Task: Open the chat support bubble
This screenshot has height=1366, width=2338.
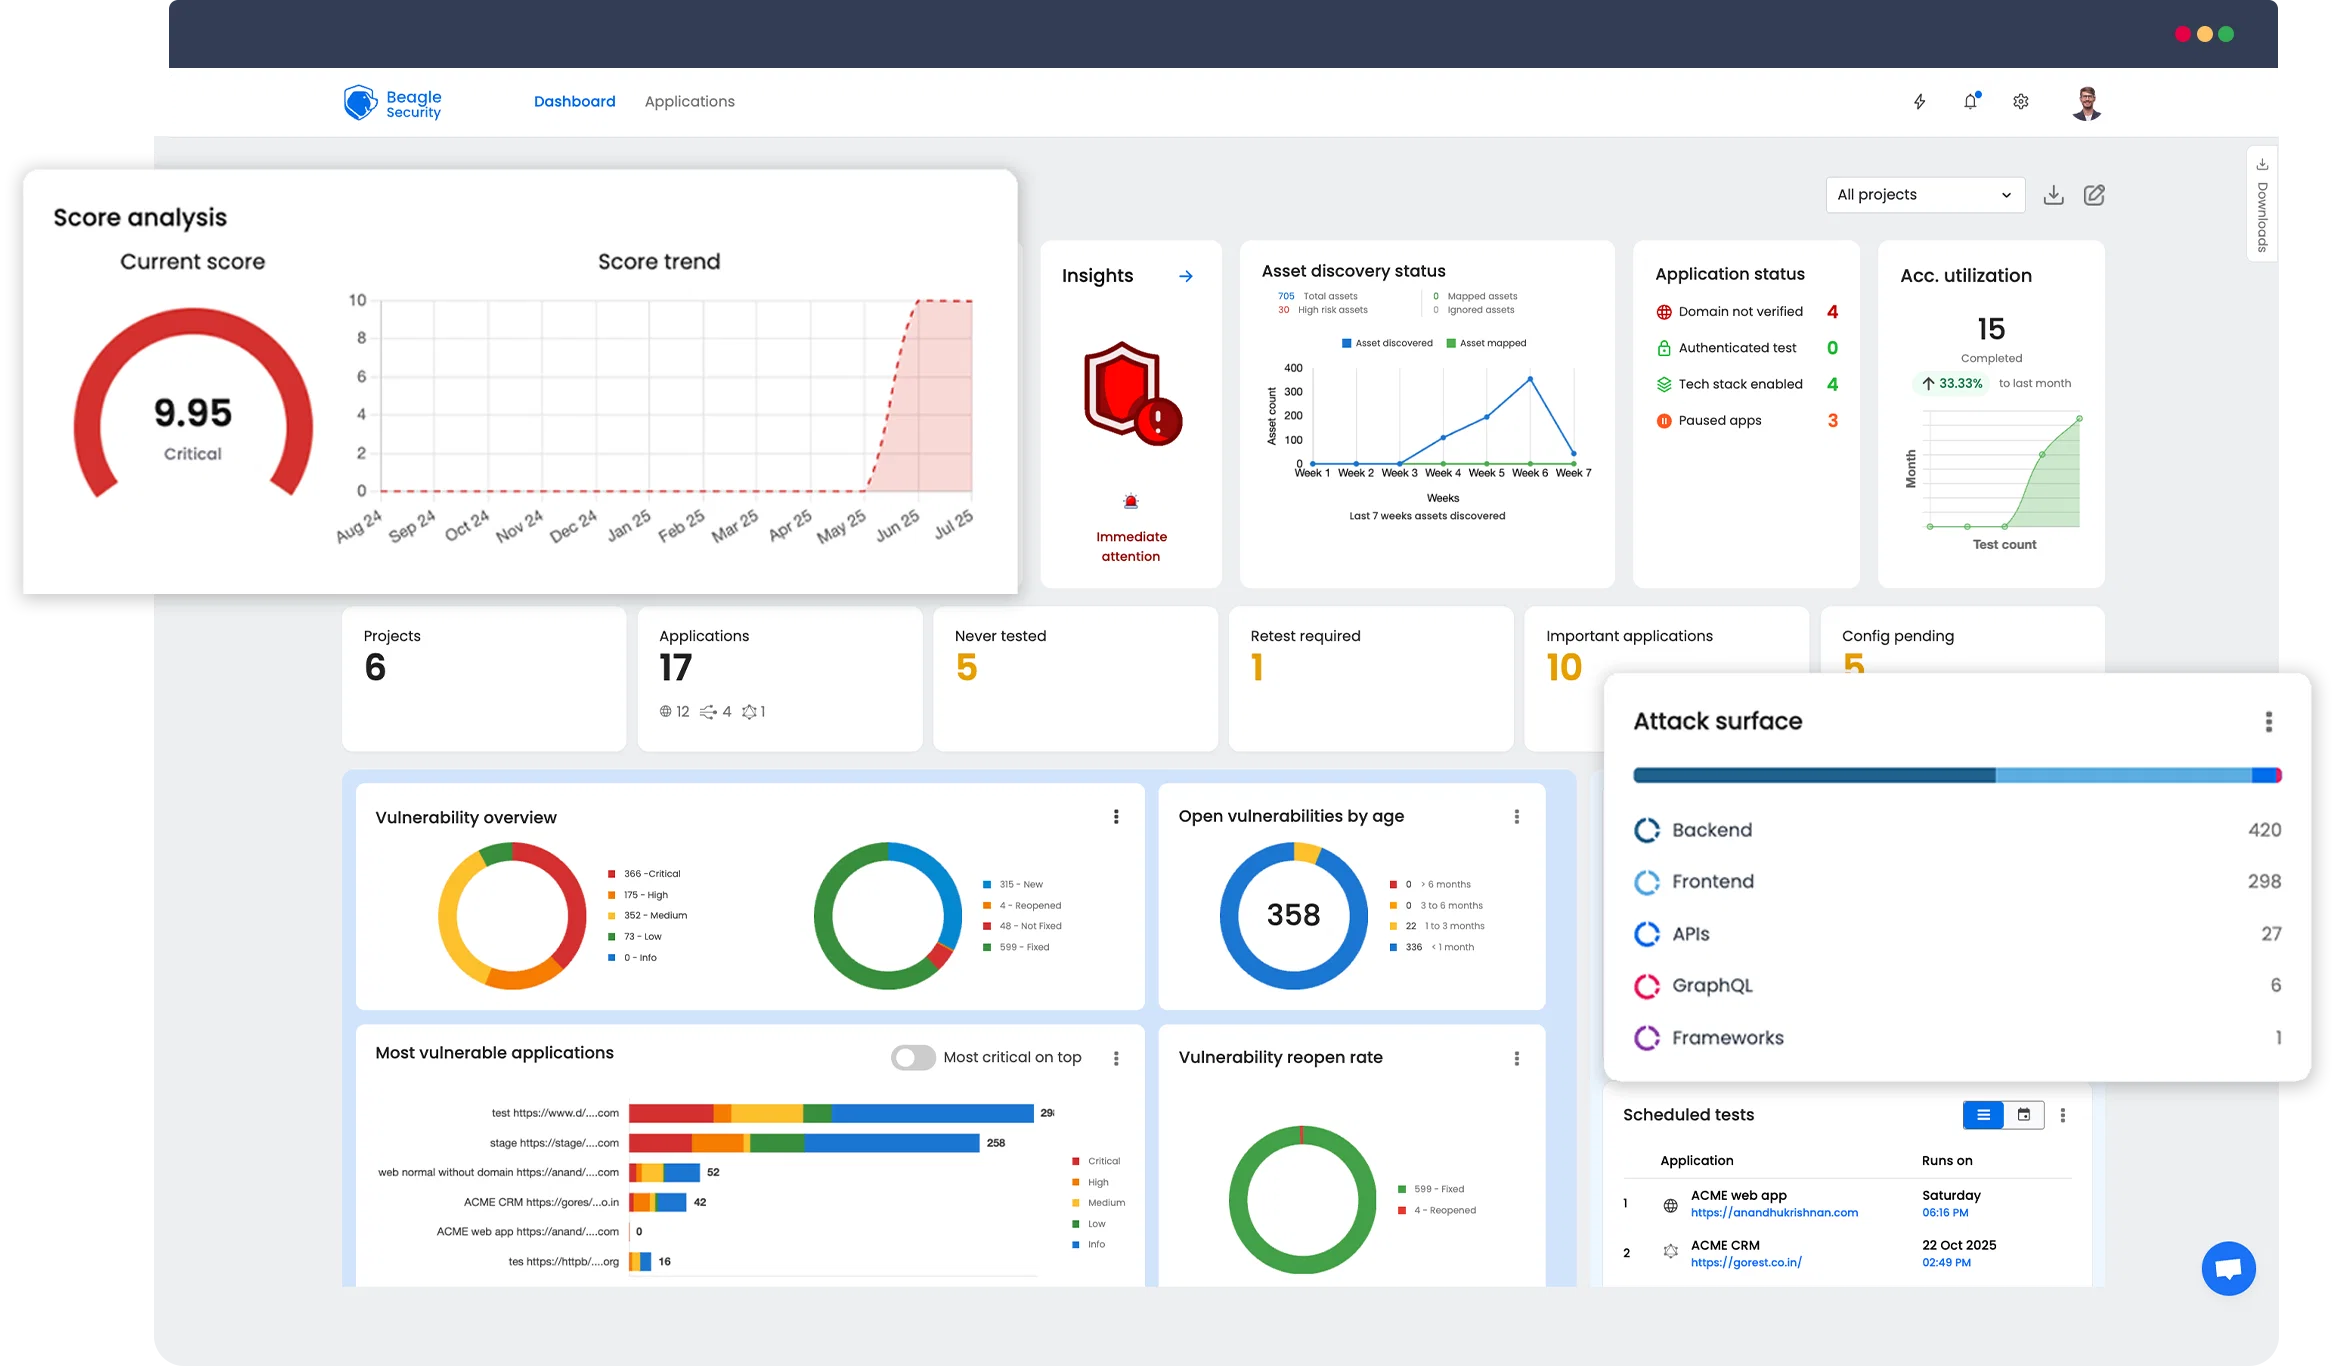Action: tap(2228, 1268)
